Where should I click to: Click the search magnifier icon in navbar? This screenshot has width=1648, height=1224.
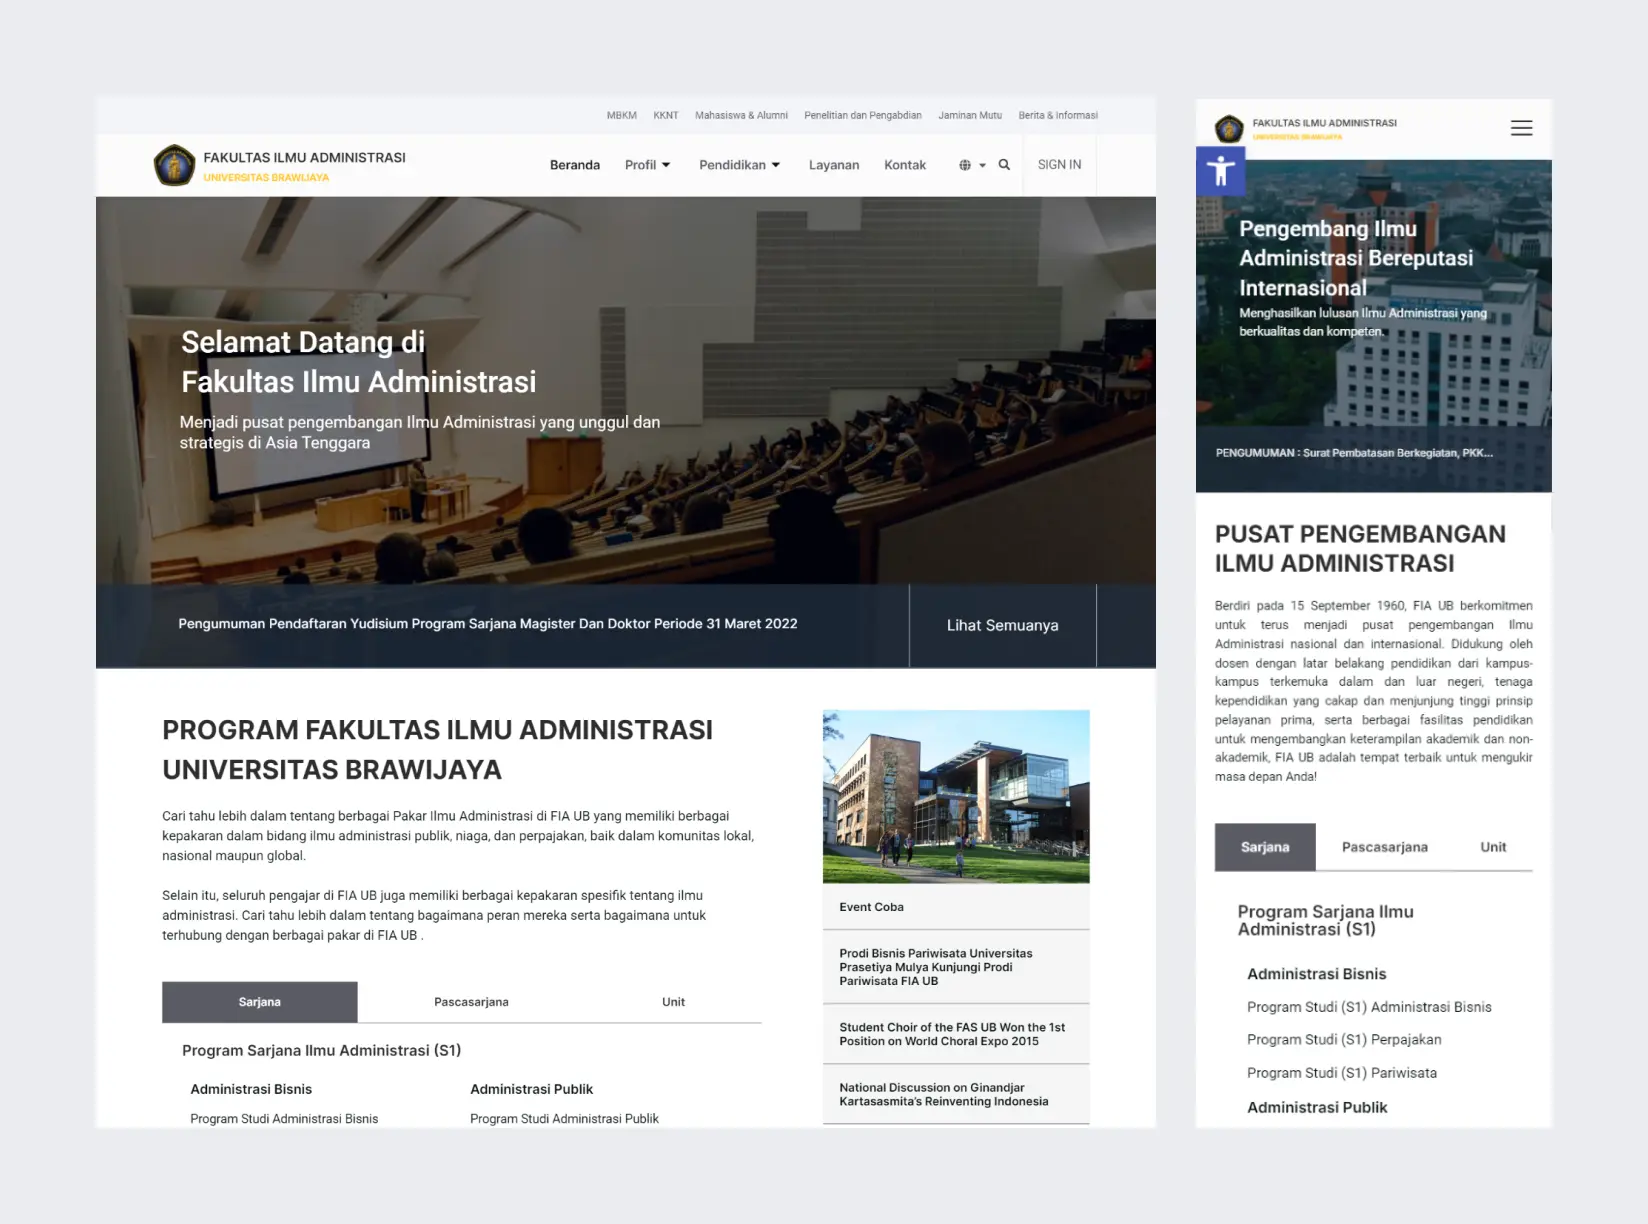click(1004, 165)
